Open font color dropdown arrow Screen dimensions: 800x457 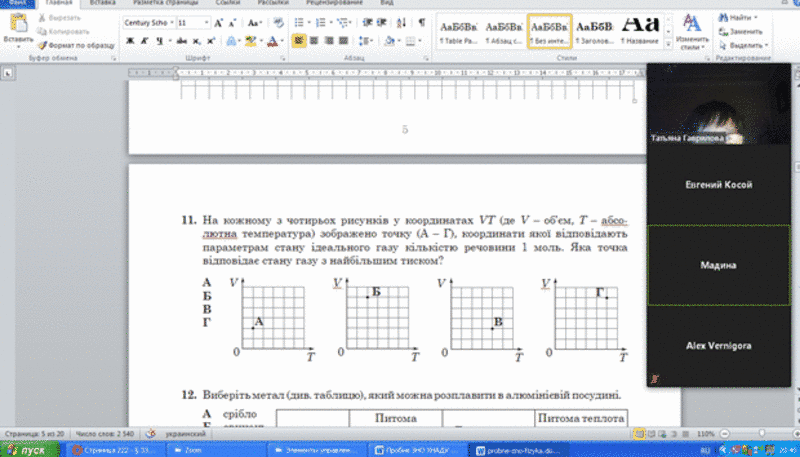click(x=282, y=41)
